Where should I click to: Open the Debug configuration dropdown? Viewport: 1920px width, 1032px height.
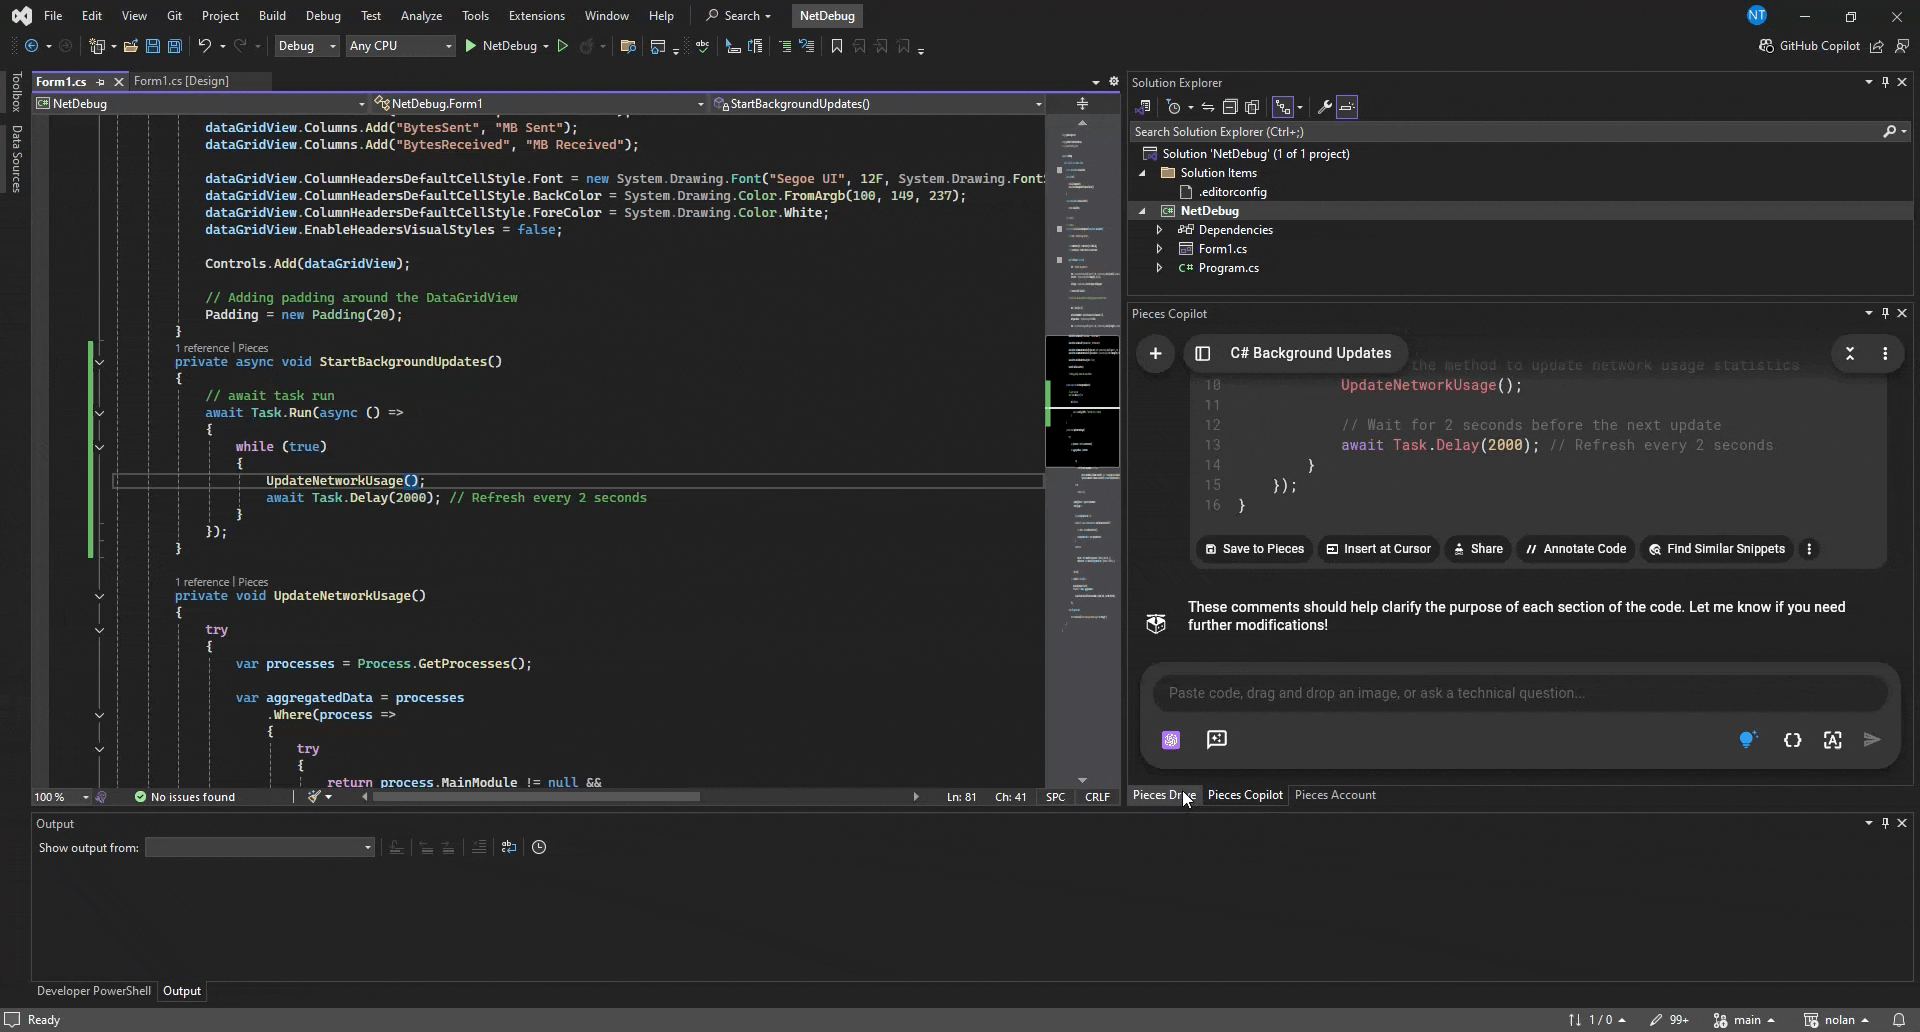coord(306,46)
